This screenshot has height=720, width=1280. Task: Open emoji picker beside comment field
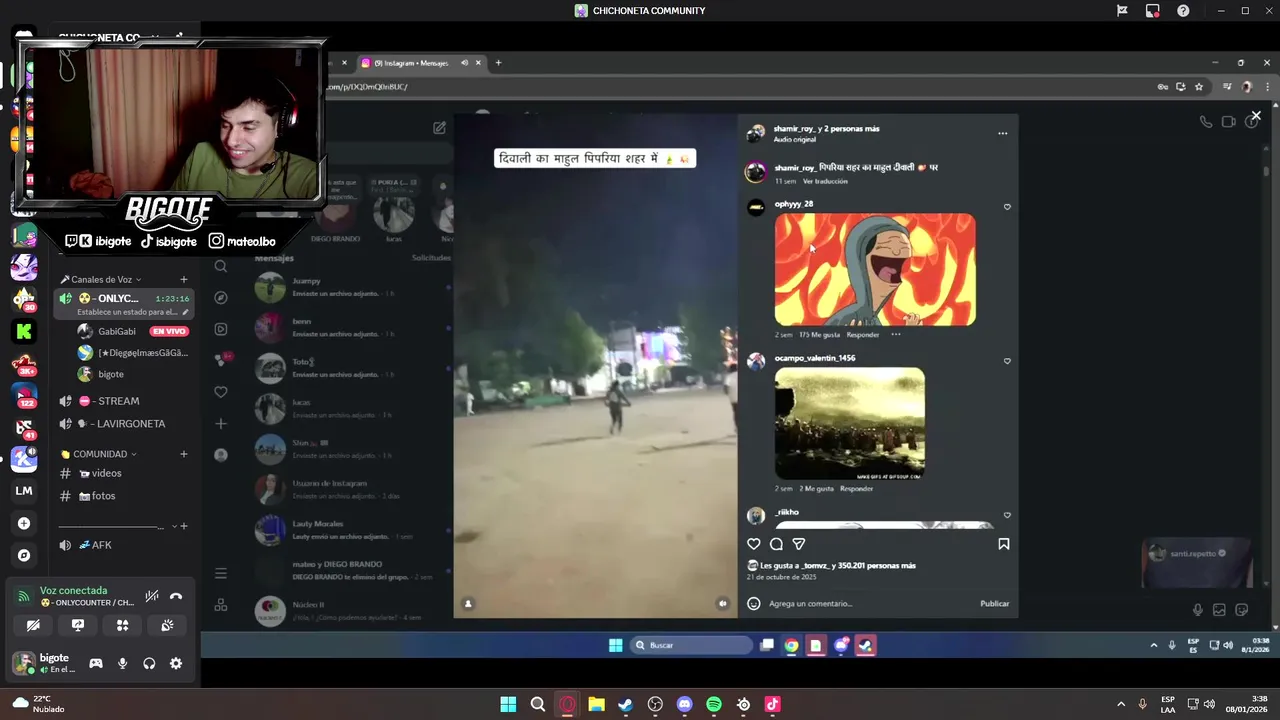754,603
